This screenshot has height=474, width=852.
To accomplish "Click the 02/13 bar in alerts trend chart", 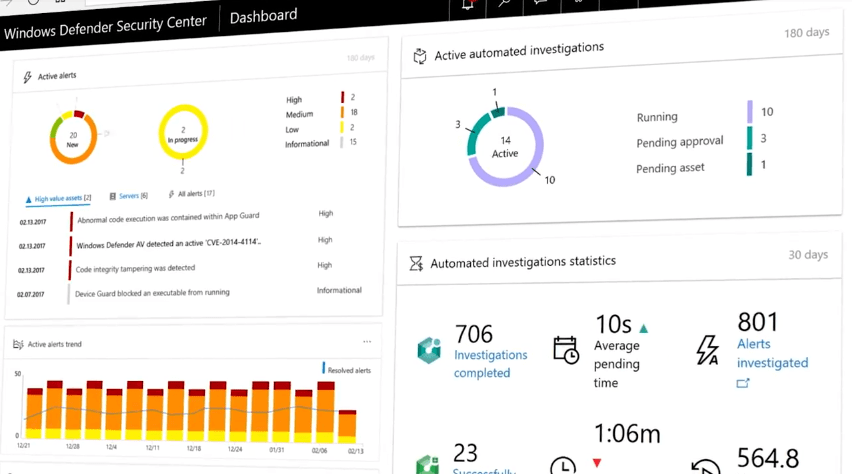I will click(347, 427).
